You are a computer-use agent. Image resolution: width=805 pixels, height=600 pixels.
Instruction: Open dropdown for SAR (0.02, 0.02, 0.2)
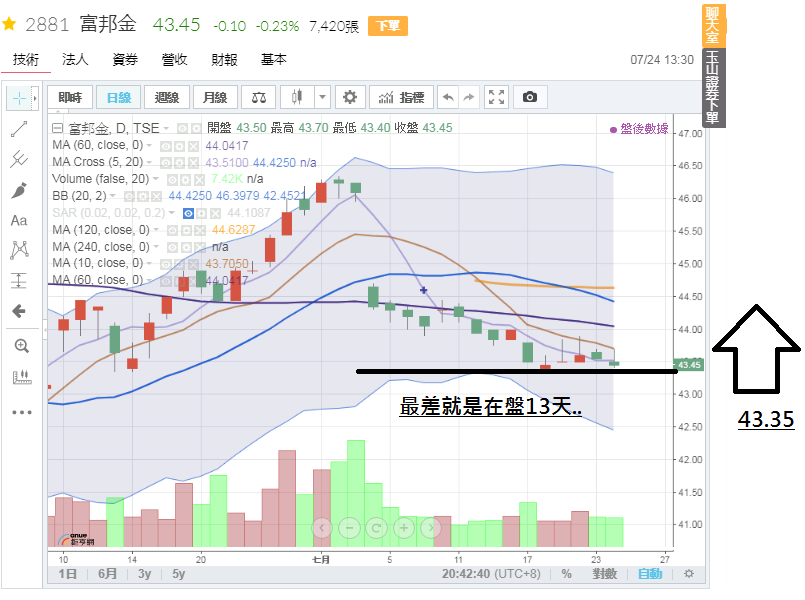point(172,213)
